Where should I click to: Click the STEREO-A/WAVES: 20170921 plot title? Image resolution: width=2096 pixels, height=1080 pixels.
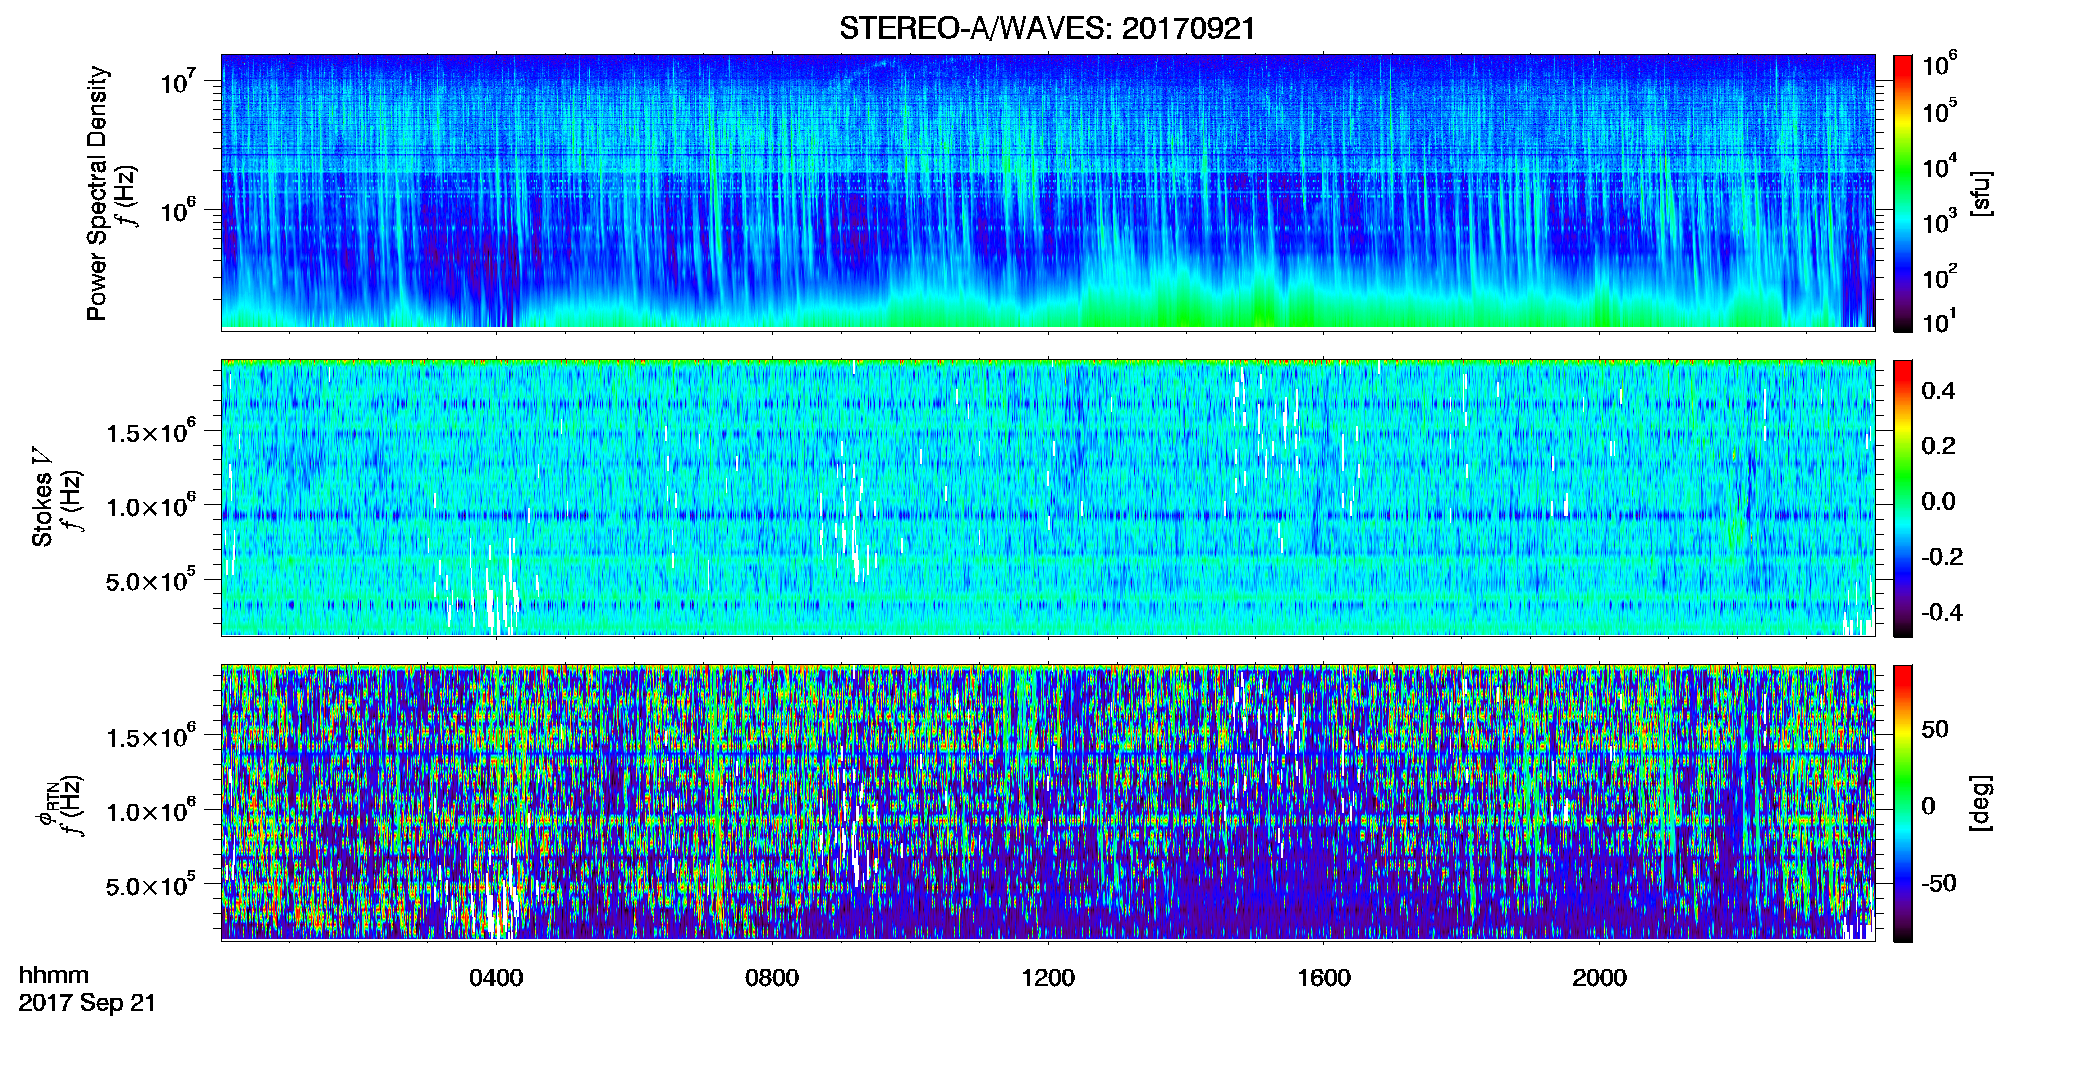(1047, 28)
